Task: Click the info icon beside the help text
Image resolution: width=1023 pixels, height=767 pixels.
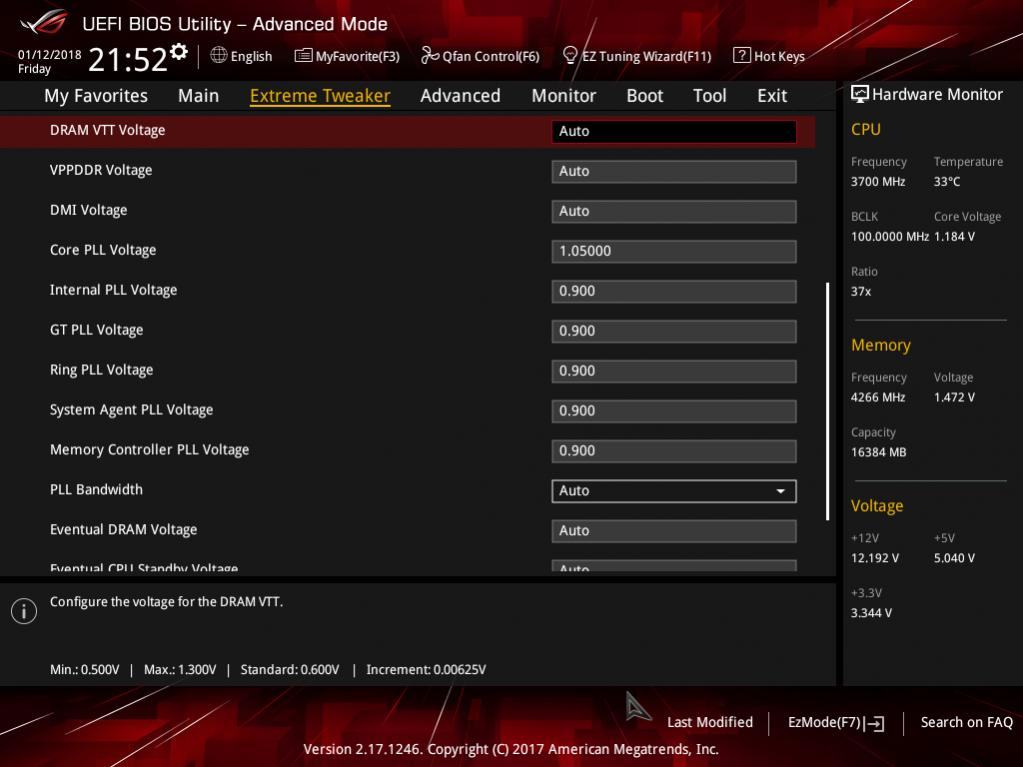Action: tap(24, 610)
